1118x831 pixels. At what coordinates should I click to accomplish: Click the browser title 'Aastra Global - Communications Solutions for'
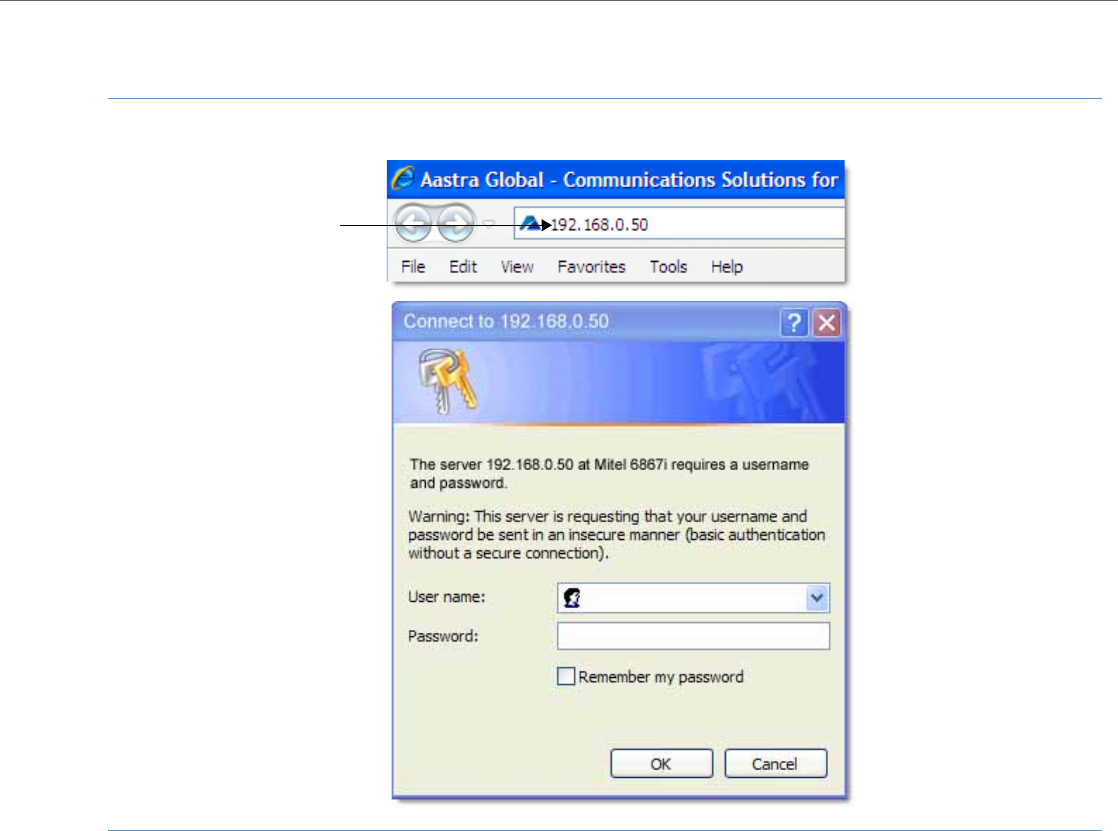629,180
